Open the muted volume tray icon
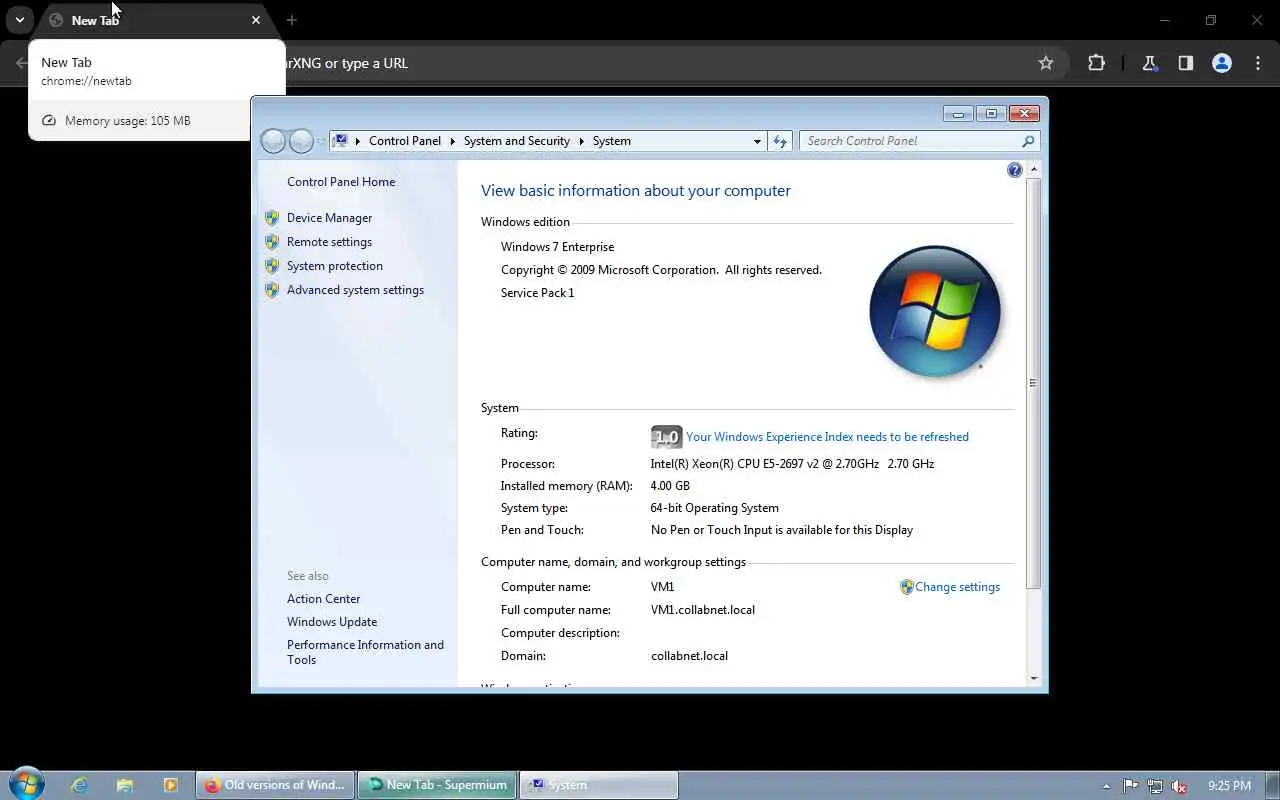This screenshot has width=1280, height=800. coord(1180,786)
